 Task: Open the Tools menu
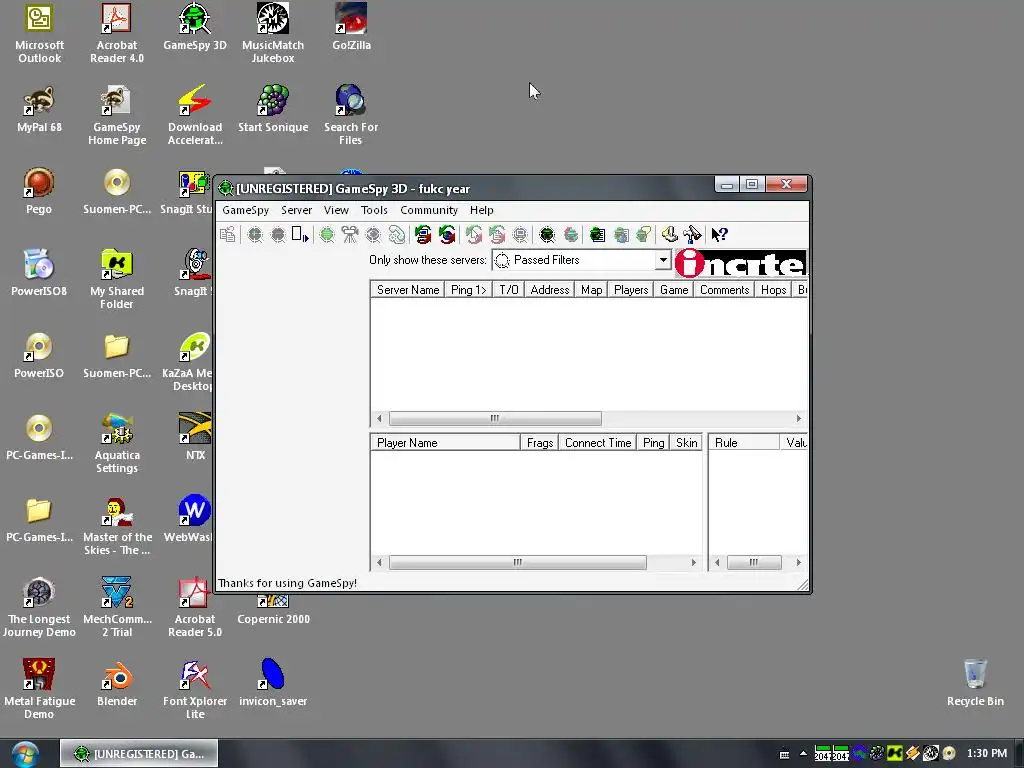(374, 210)
